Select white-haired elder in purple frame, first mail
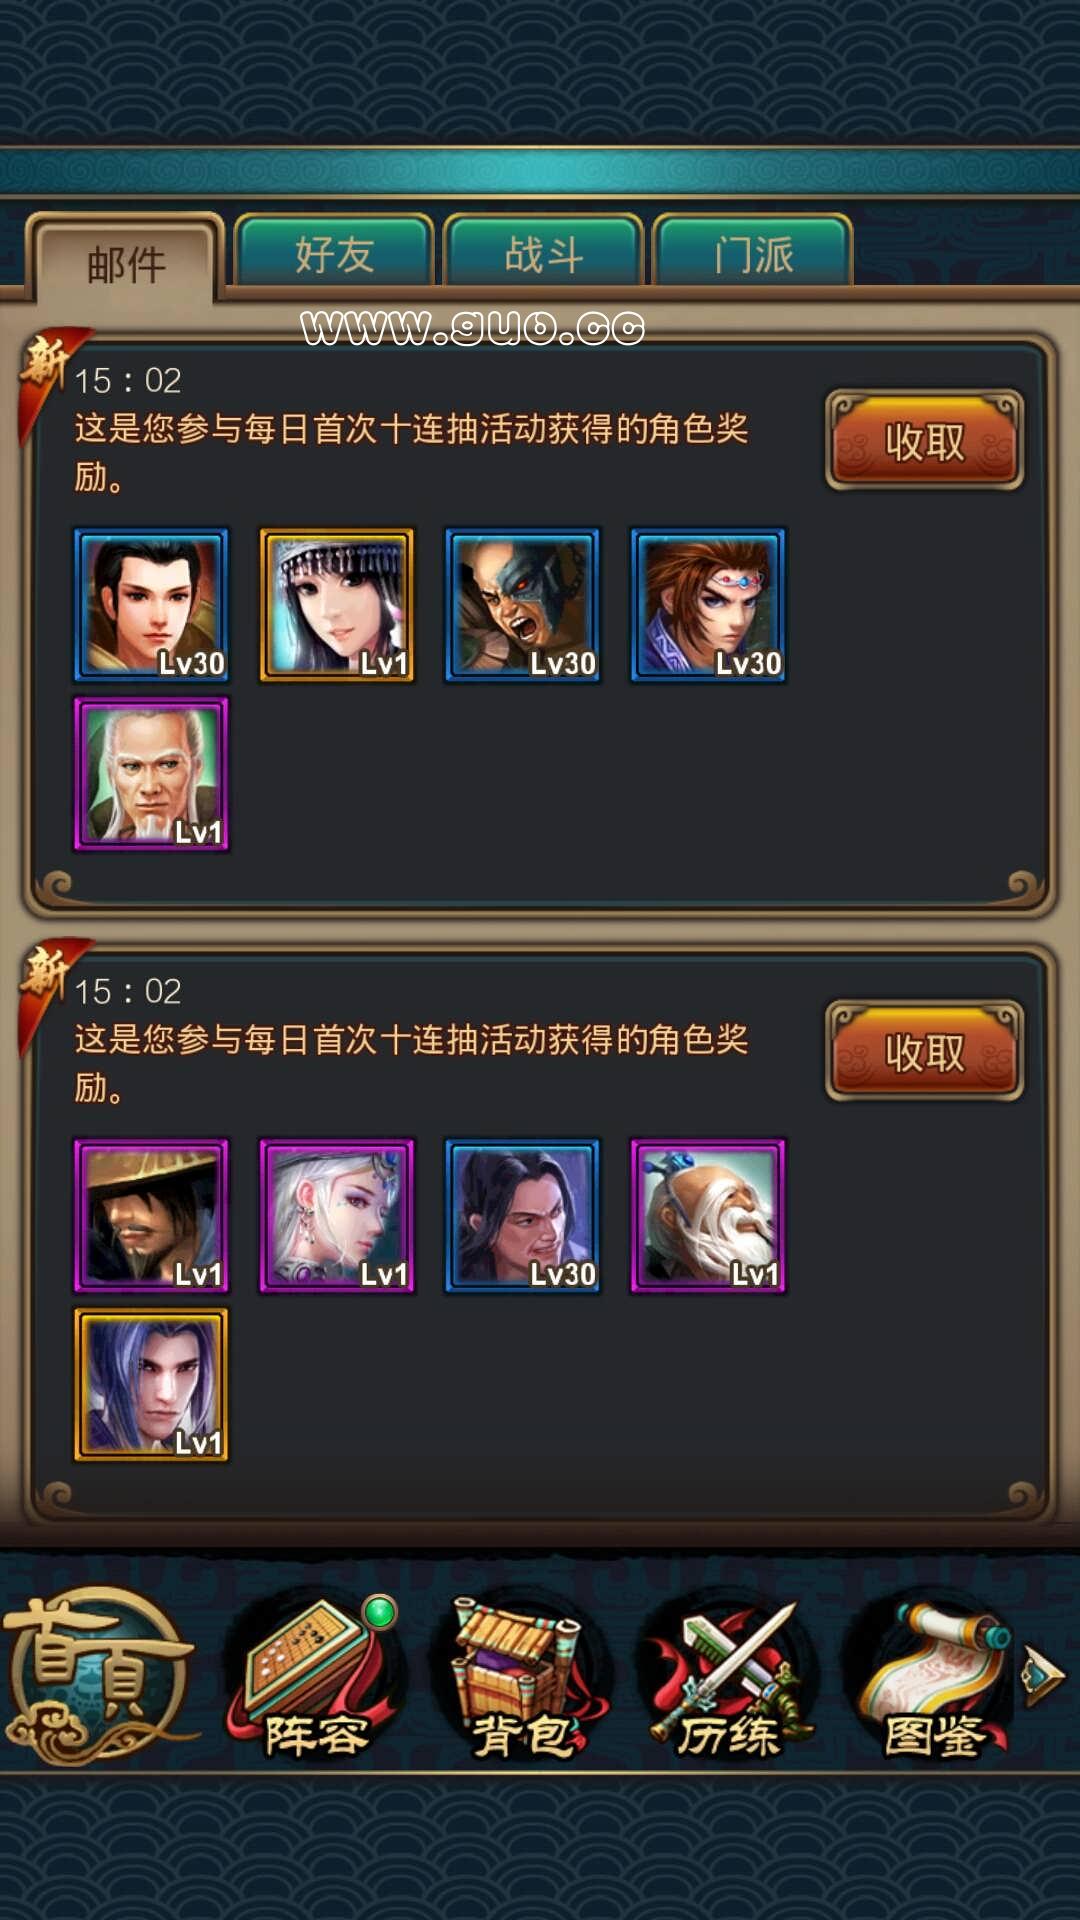 [x=151, y=775]
